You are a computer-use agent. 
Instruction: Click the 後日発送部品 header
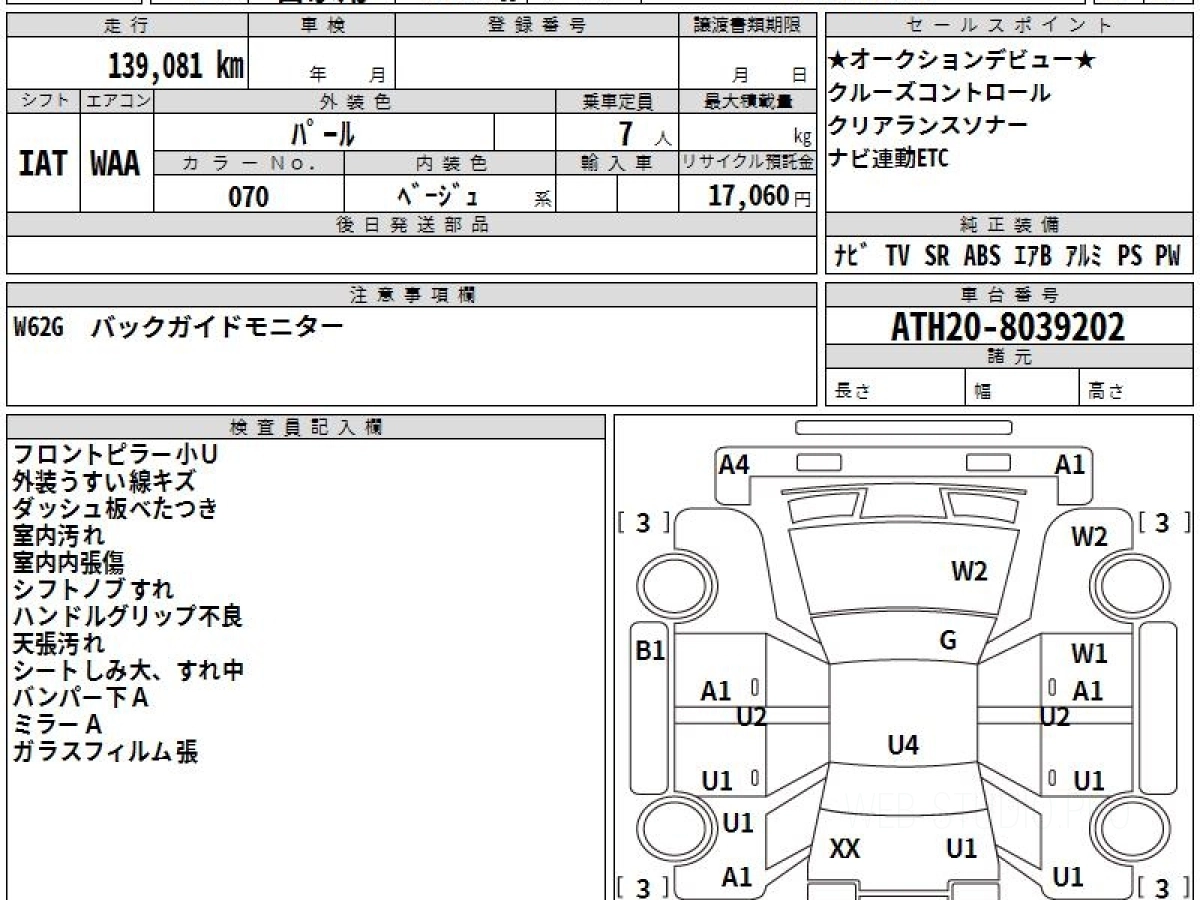[412, 225]
